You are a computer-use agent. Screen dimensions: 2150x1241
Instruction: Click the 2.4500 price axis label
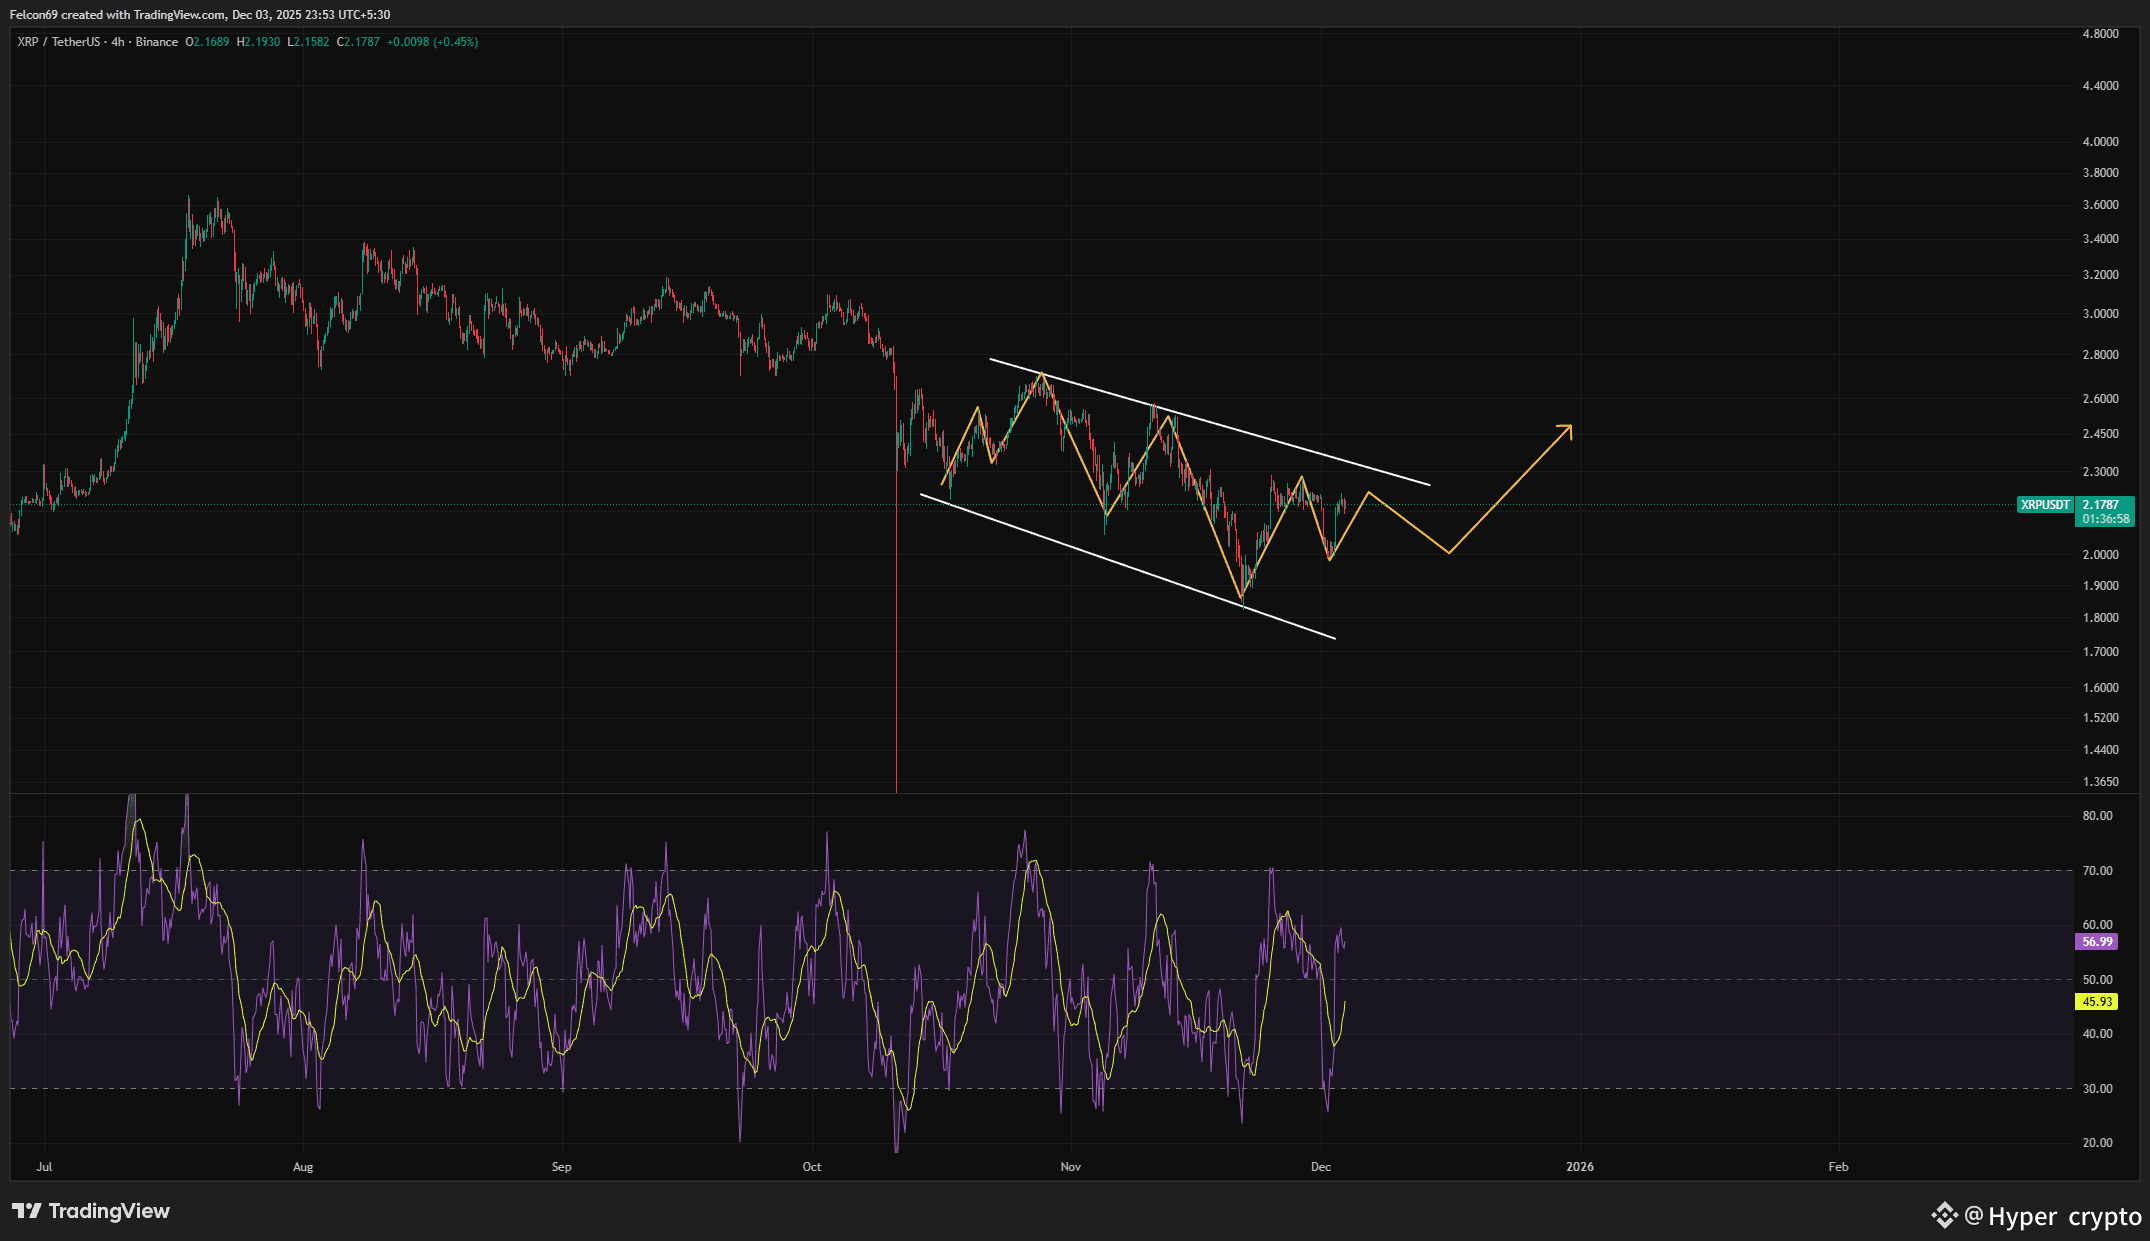click(x=2100, y=434)
